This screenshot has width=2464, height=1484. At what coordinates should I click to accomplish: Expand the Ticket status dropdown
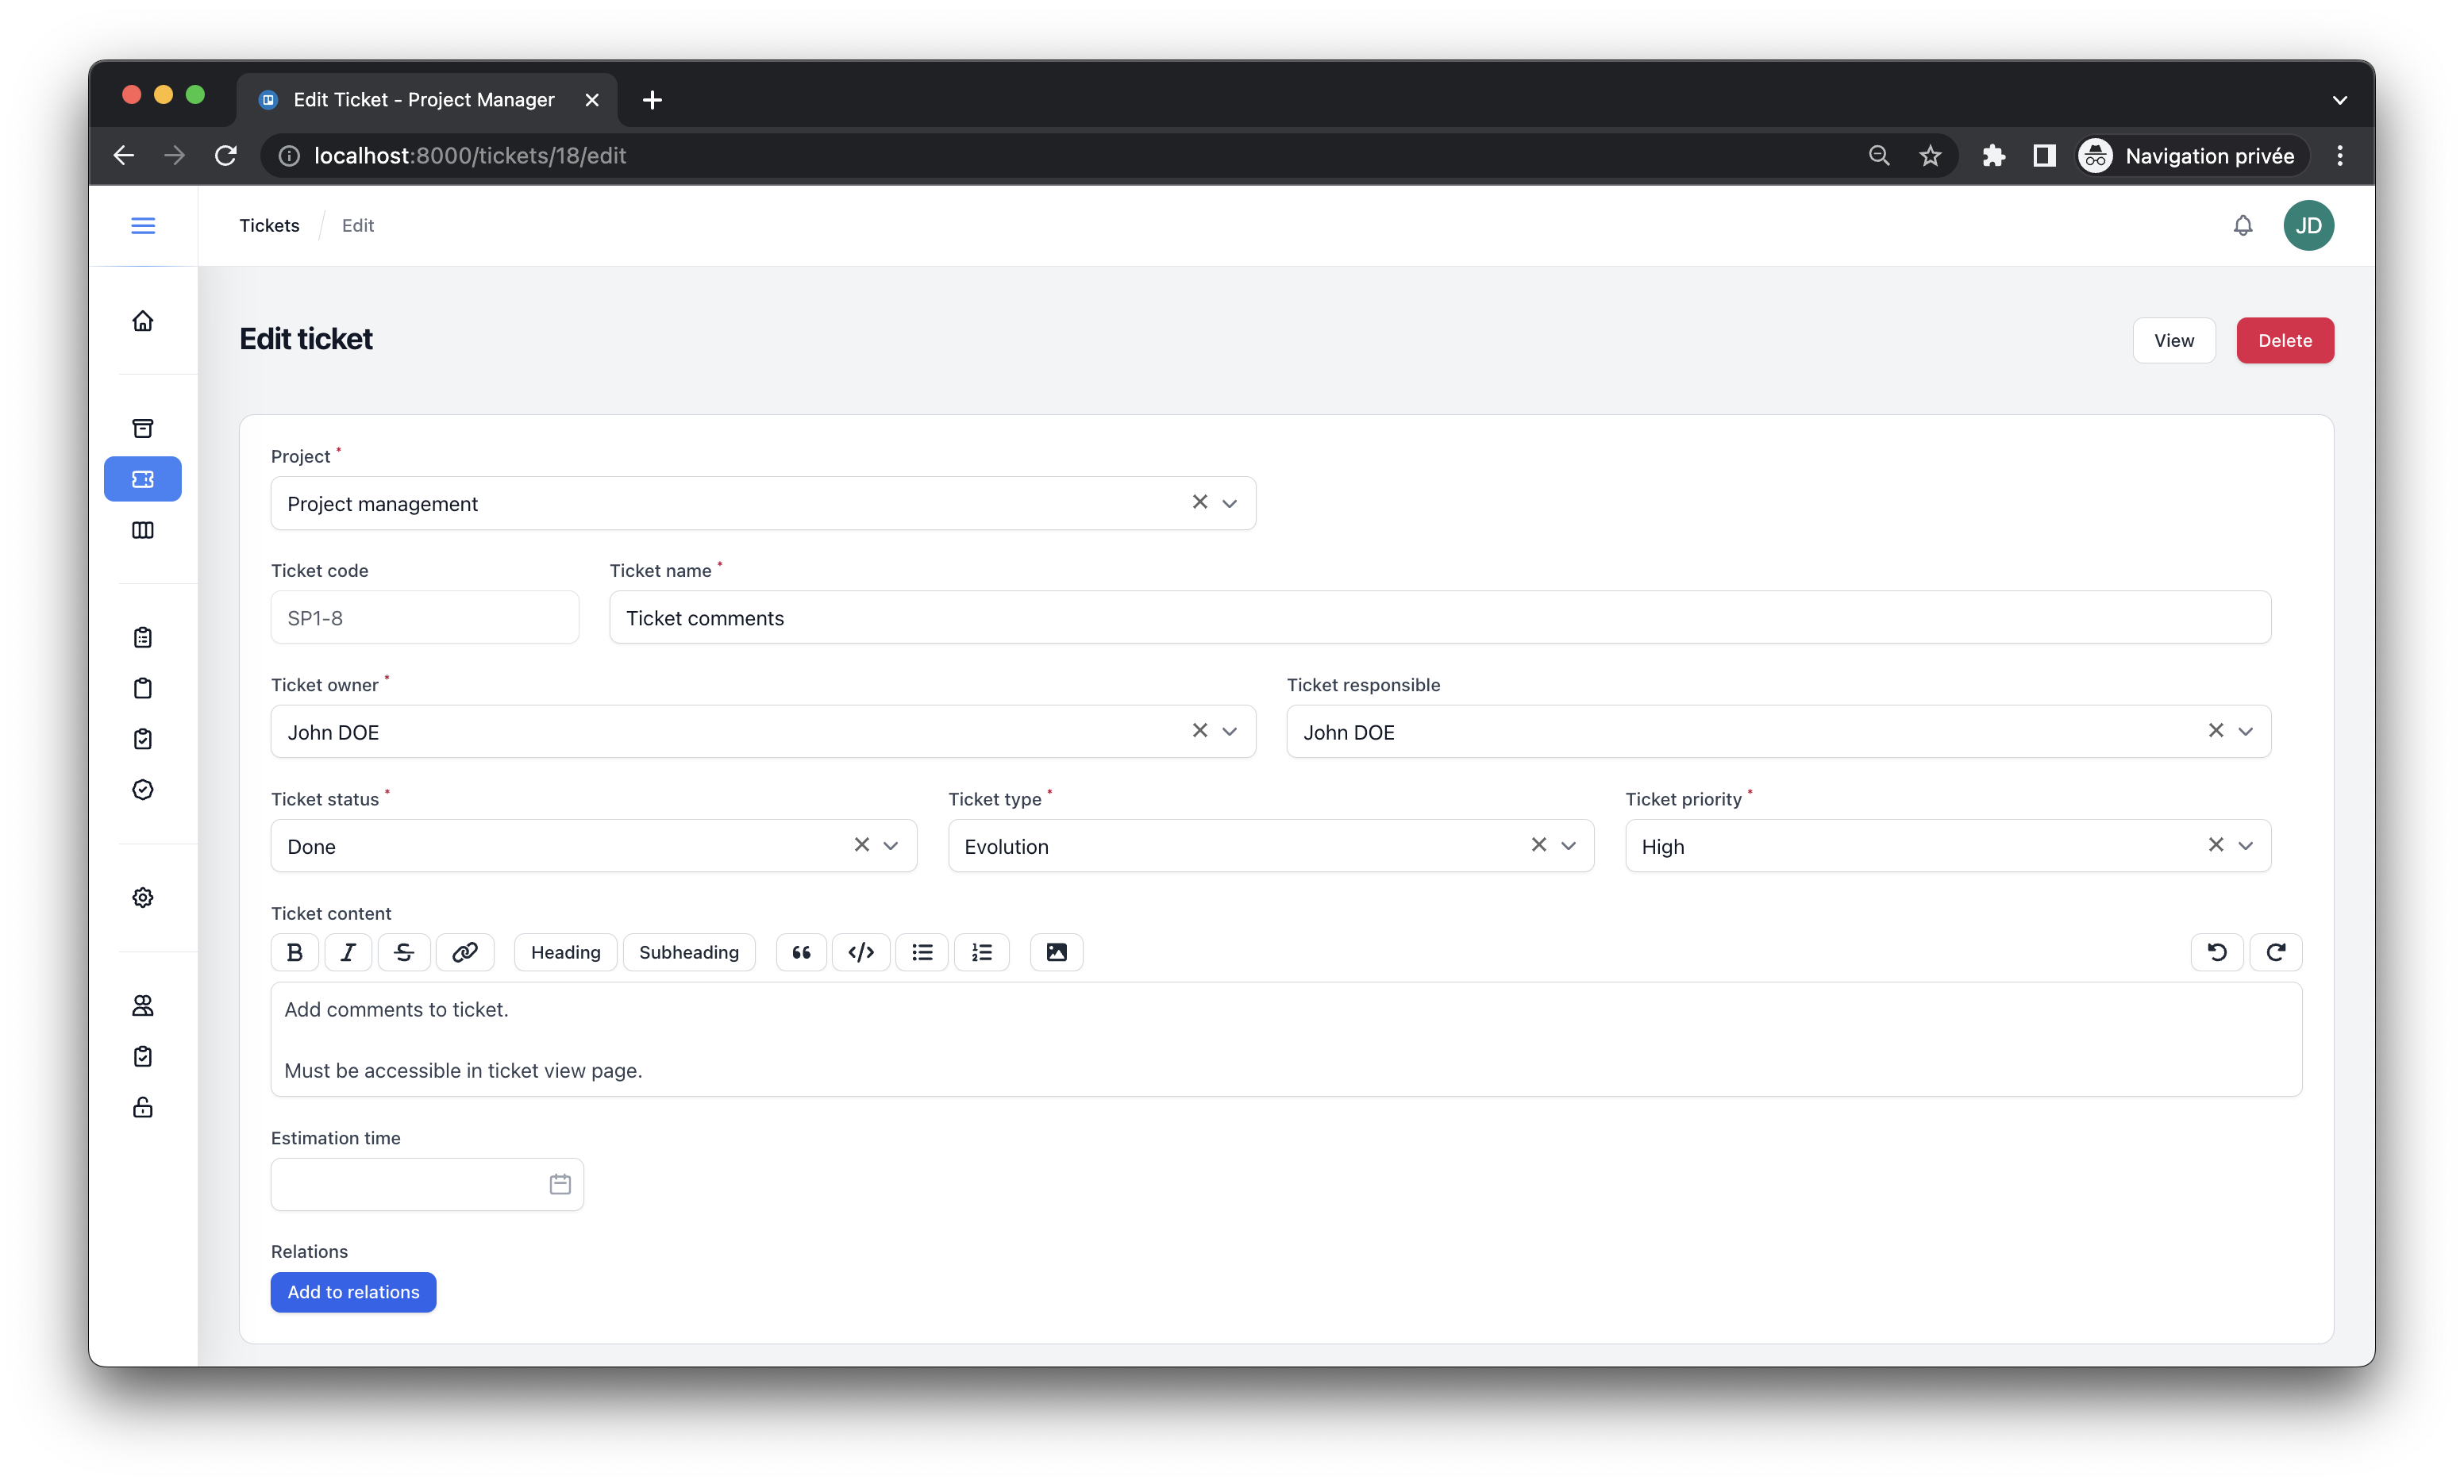tap(891, 846)
